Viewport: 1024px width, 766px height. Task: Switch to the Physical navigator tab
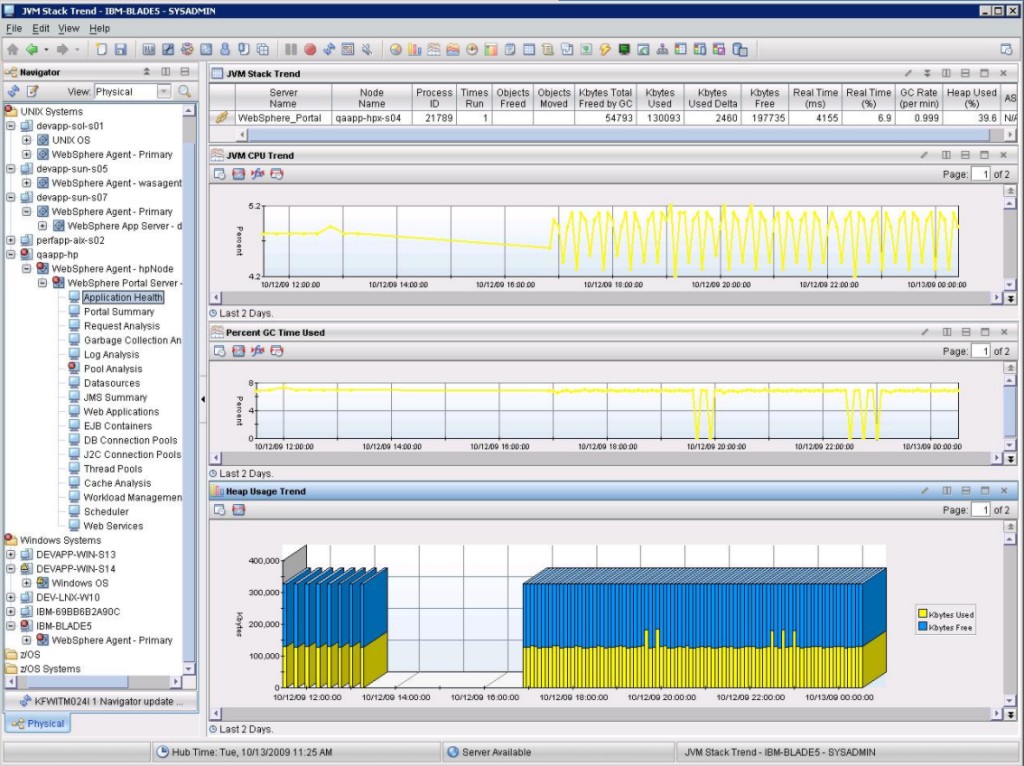(x=38, y=723)
